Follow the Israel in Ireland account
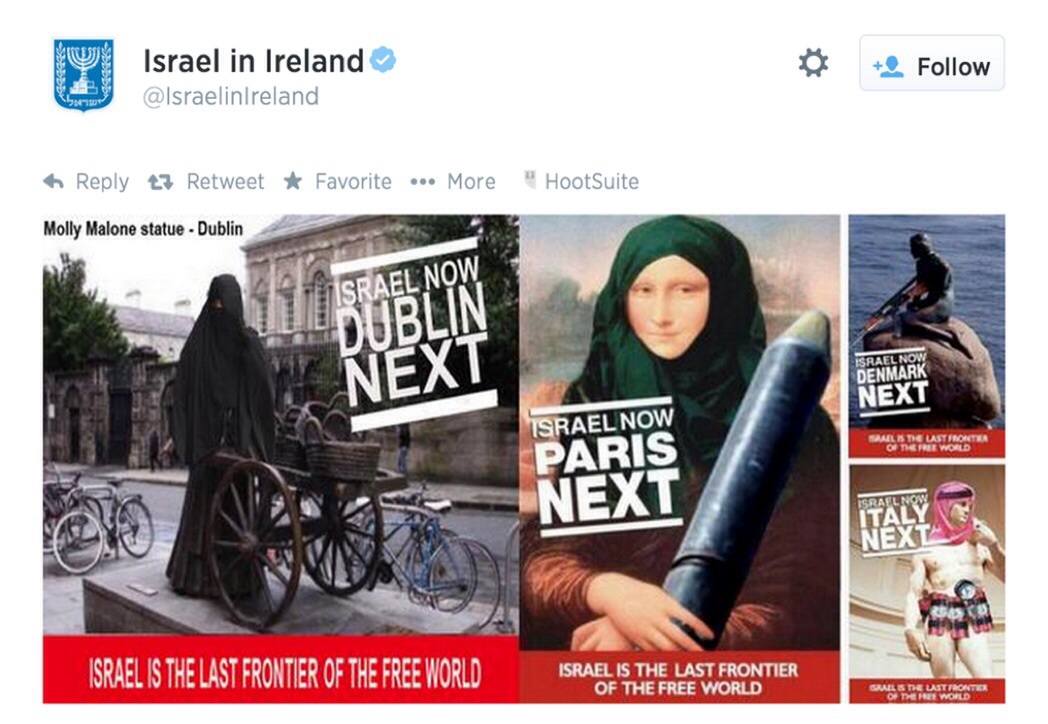 point(932,63)
